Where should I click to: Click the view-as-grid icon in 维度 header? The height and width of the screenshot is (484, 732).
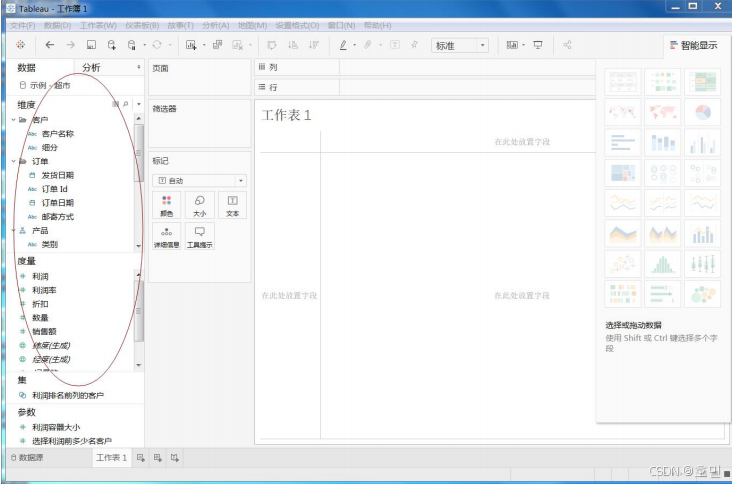pos(115,104)
